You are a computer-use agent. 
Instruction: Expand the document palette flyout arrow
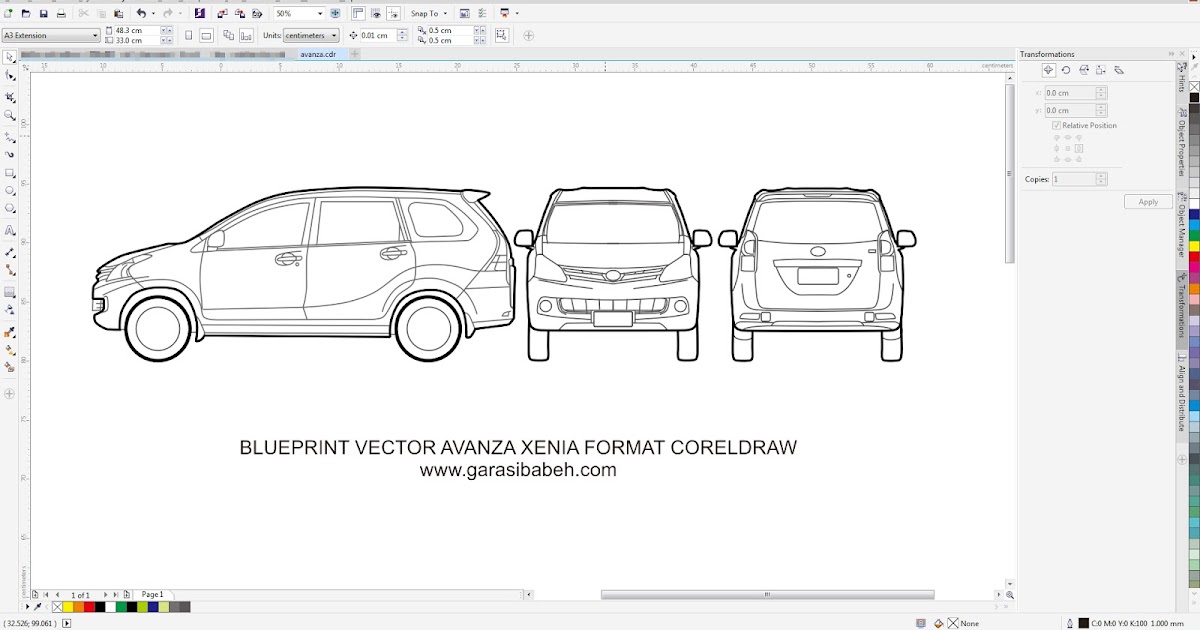(27, 607)
